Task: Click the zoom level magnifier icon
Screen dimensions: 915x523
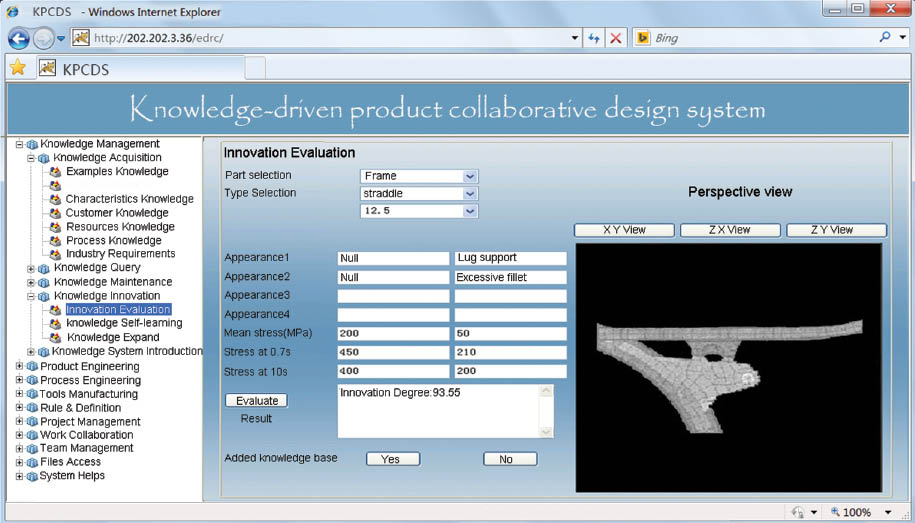Action: point(836,512)
